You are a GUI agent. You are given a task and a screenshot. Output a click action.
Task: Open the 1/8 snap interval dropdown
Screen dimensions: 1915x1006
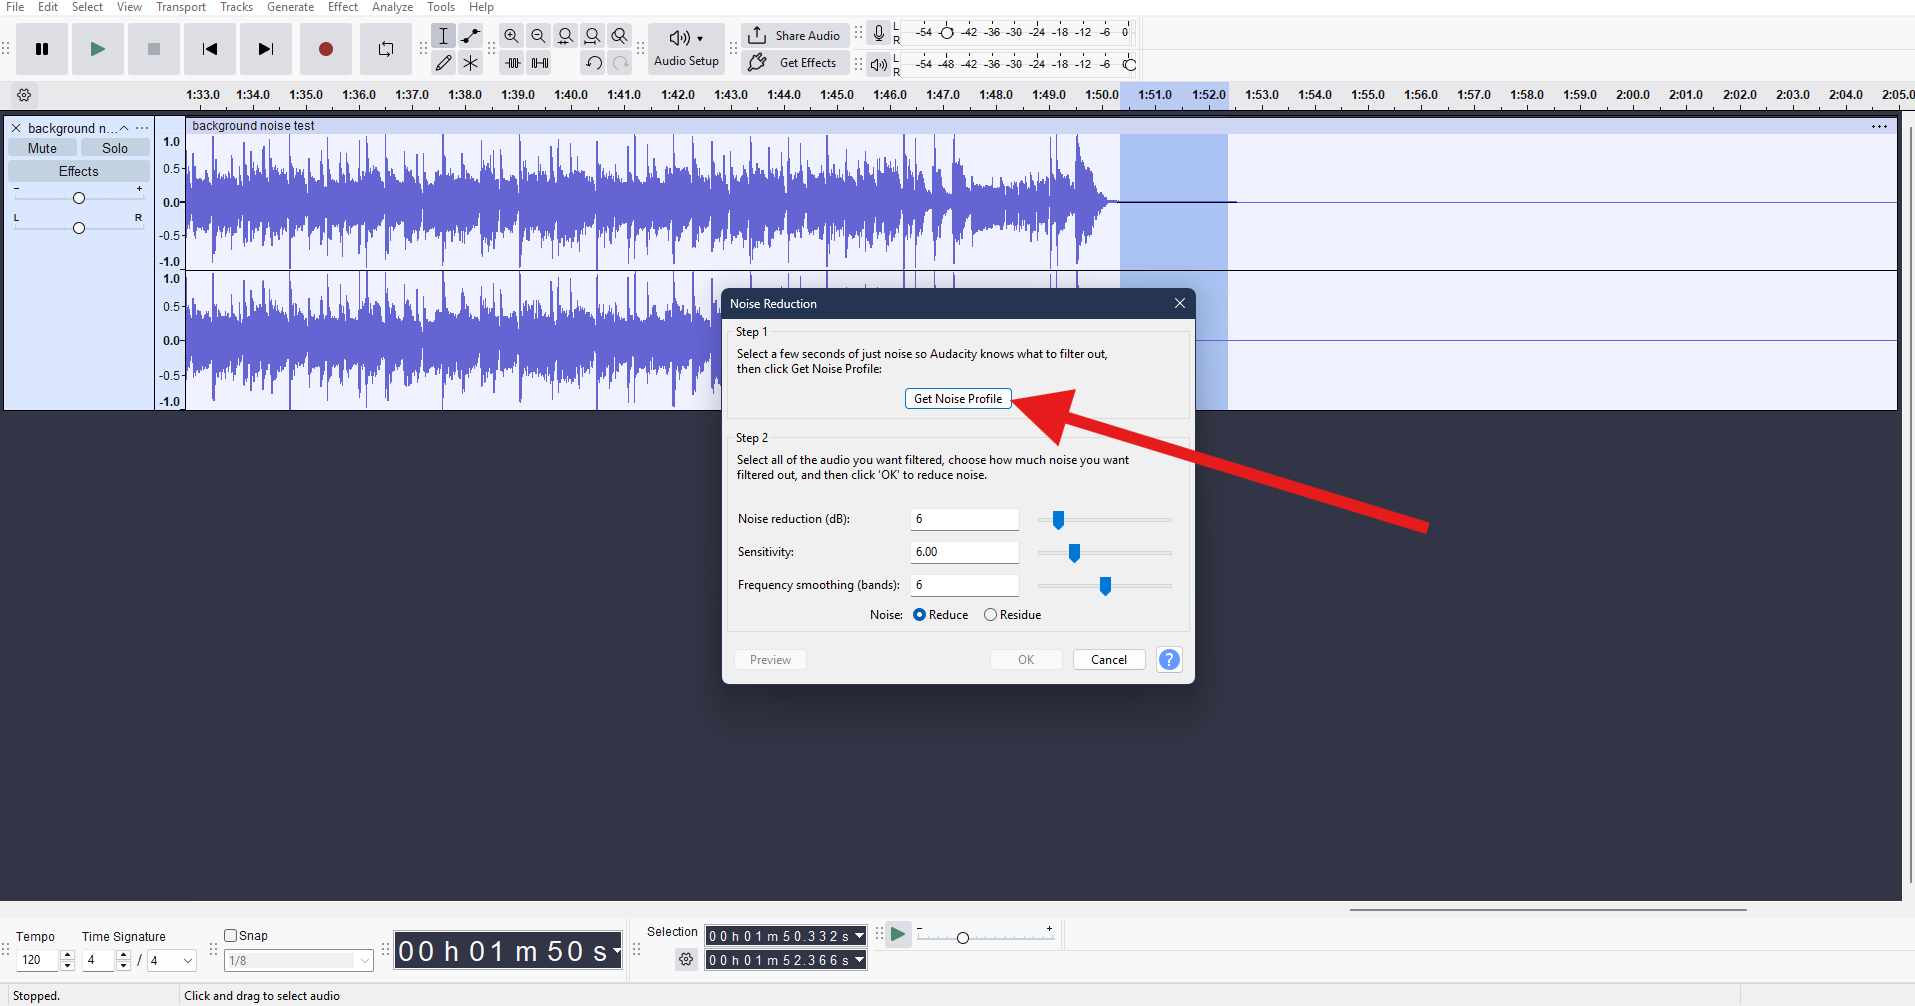(x=364, y=960)
